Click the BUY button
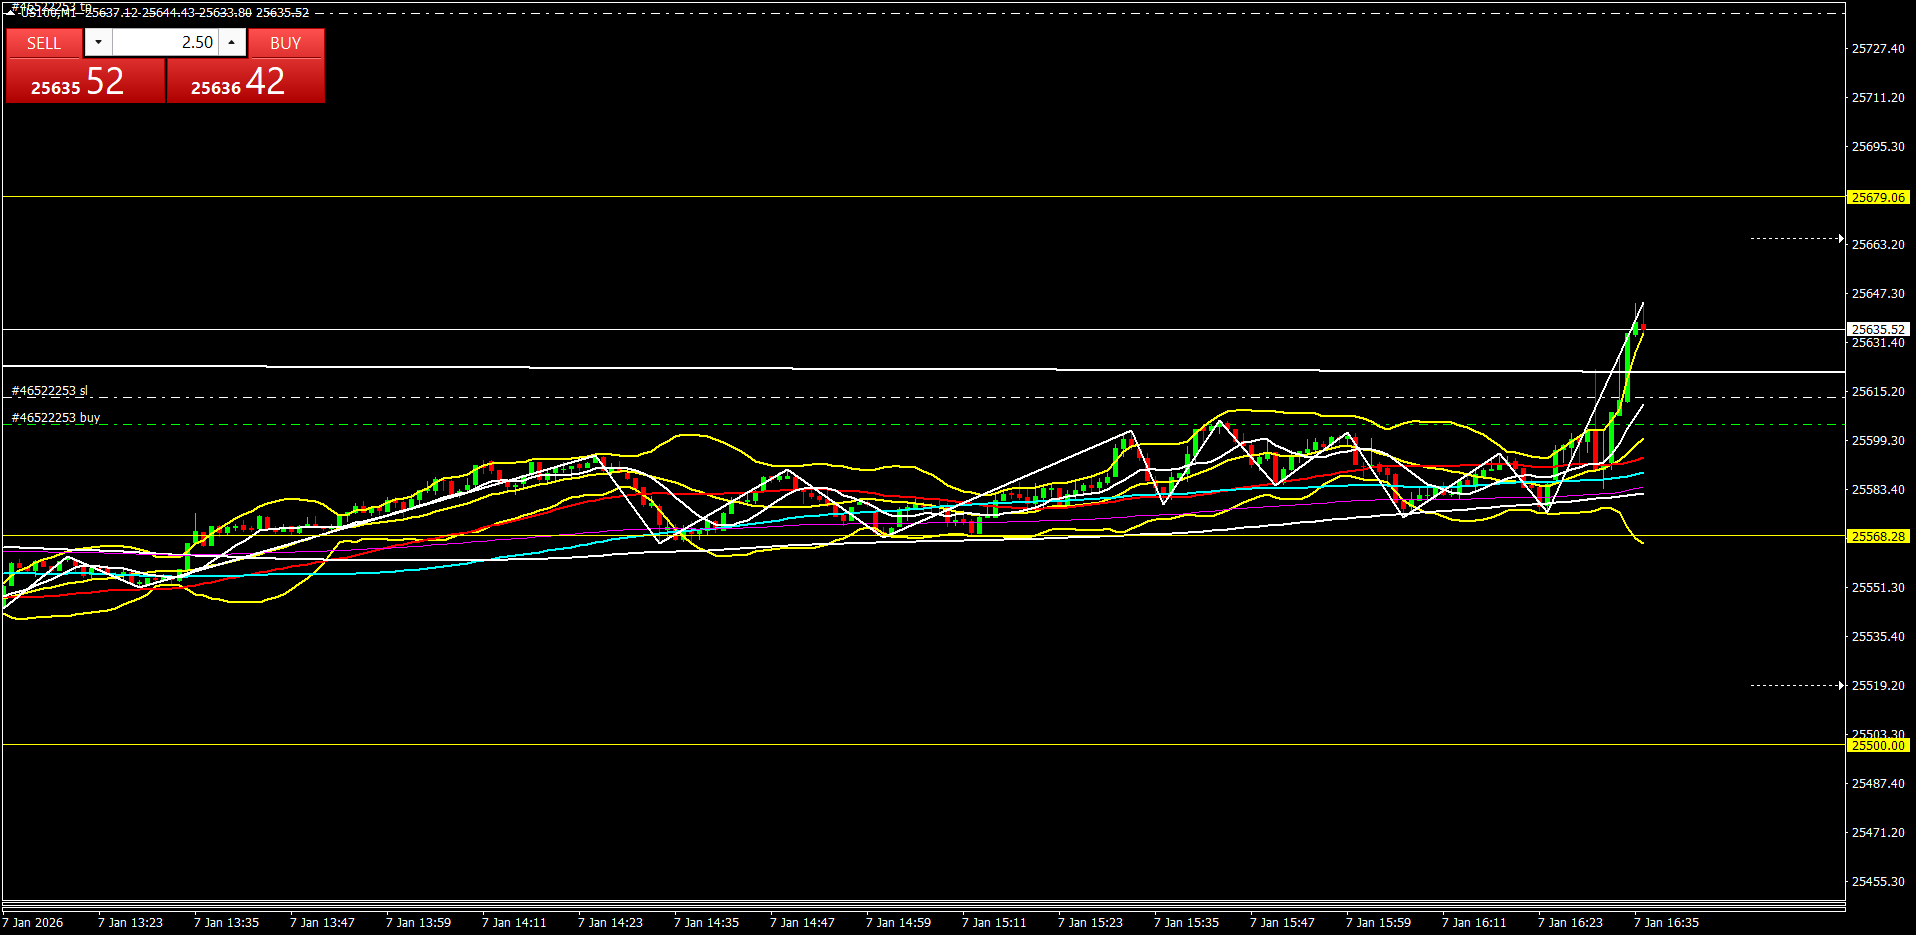 [x=285, y=43]
